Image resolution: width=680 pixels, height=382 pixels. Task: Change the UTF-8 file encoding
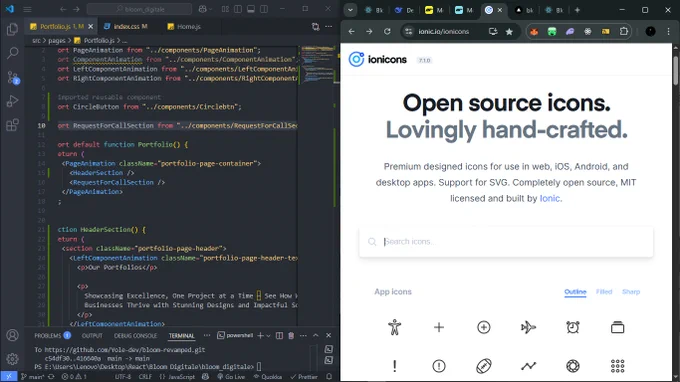[x=123, y=377]
